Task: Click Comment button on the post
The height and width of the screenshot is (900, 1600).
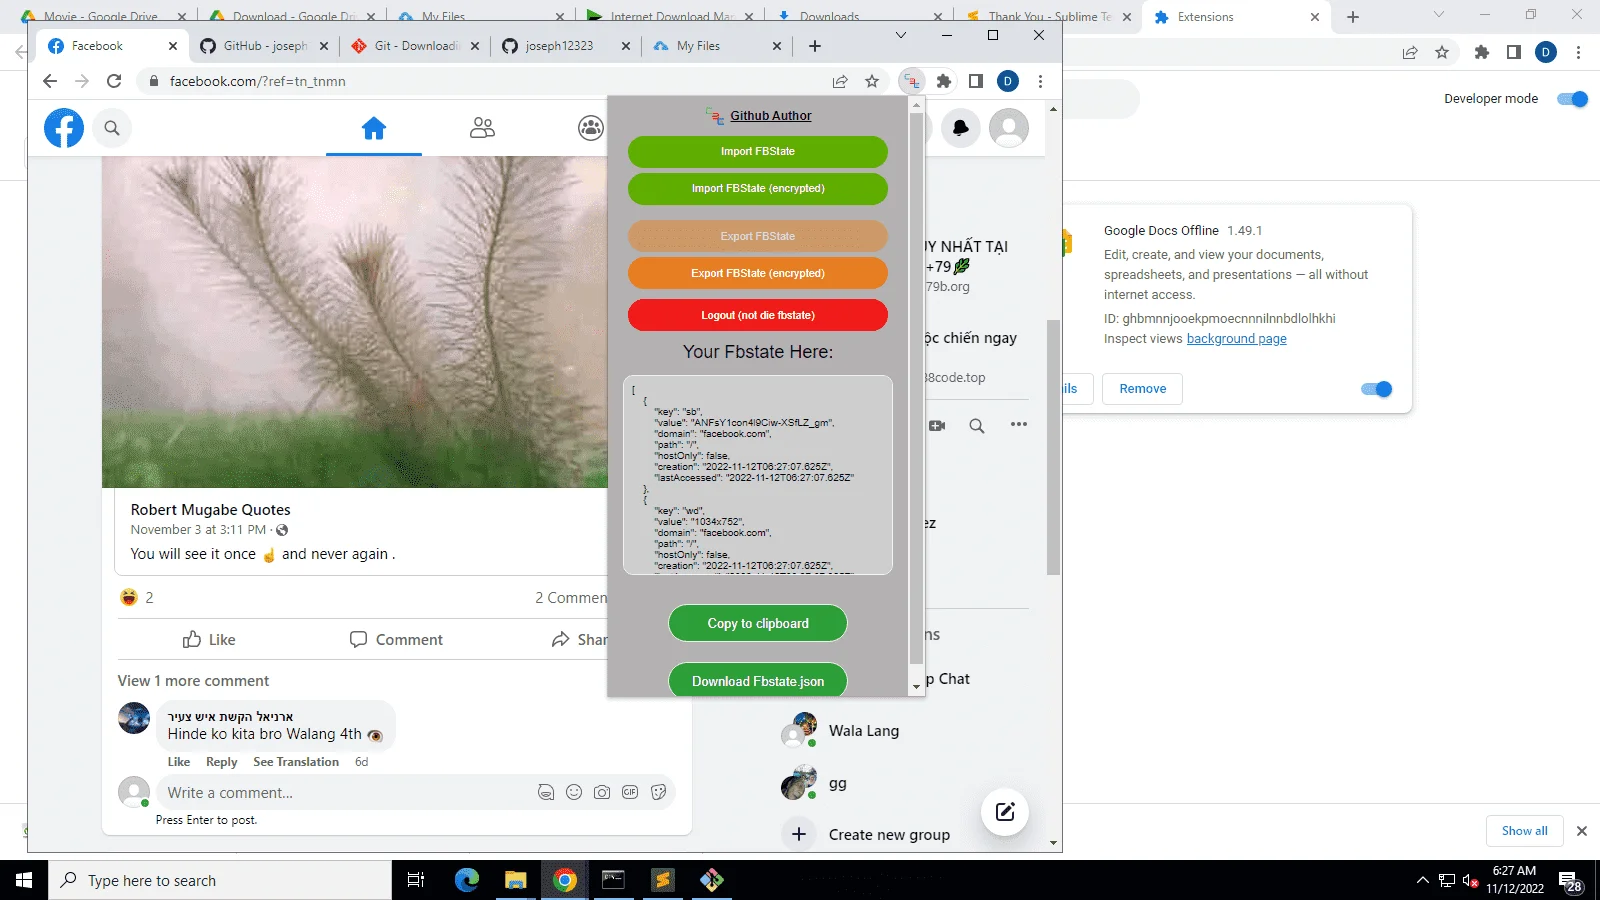Action: pyautogui.click(x=396, y=640)
